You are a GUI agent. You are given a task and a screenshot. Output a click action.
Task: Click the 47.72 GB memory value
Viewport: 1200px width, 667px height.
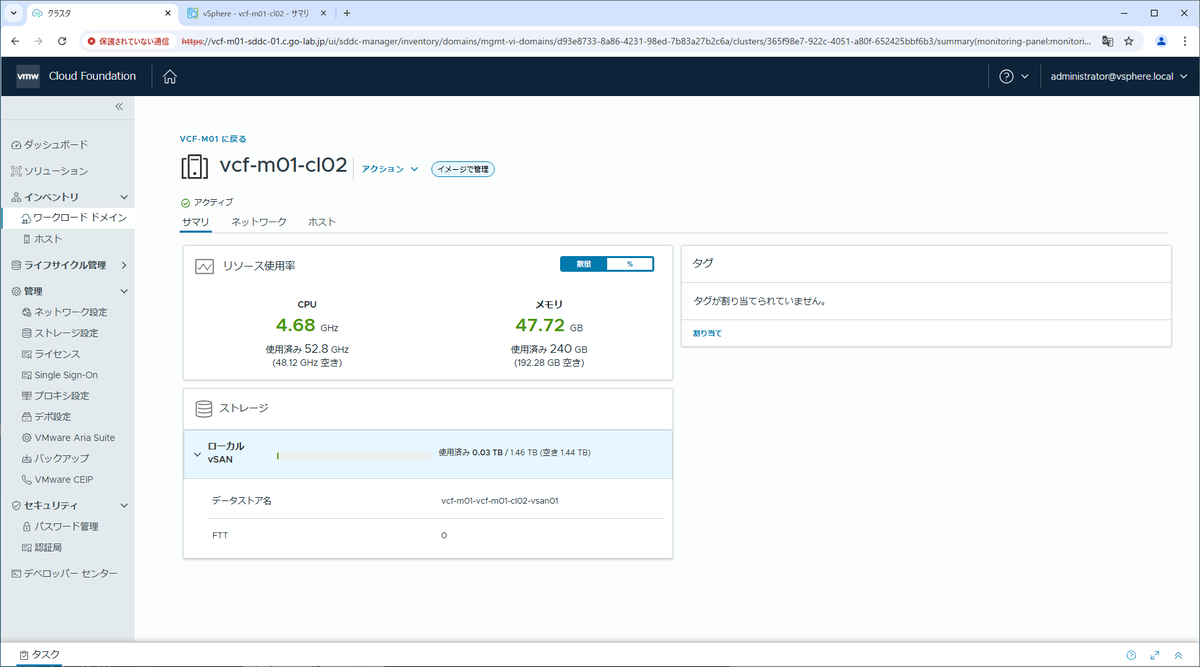point(549,325)
